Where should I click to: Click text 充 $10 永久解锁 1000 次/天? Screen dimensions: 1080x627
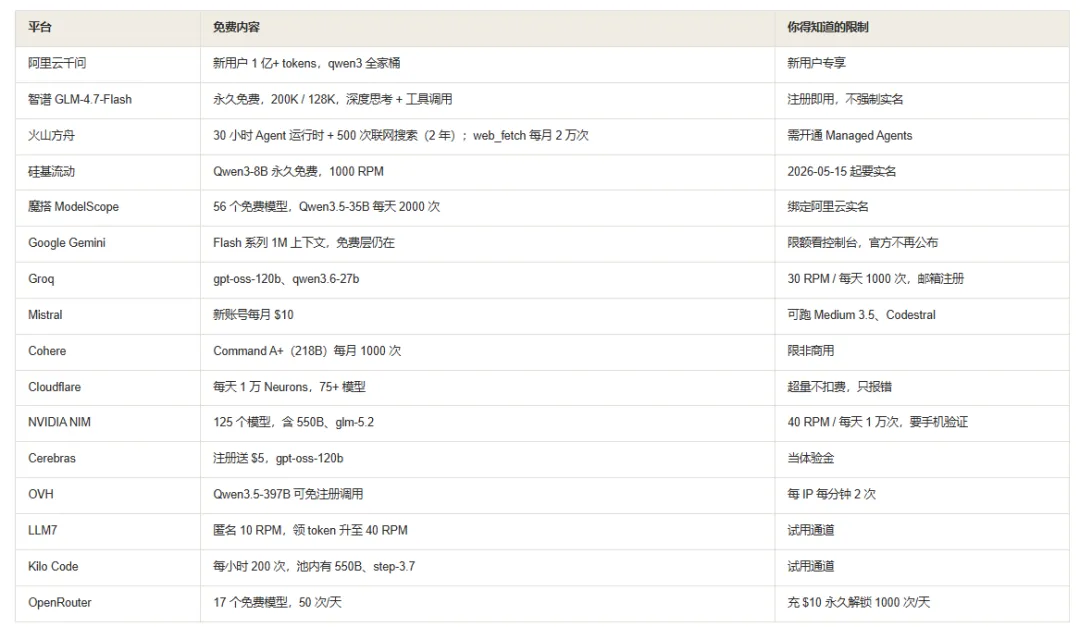pyautogui.click(x=859, y=603)
